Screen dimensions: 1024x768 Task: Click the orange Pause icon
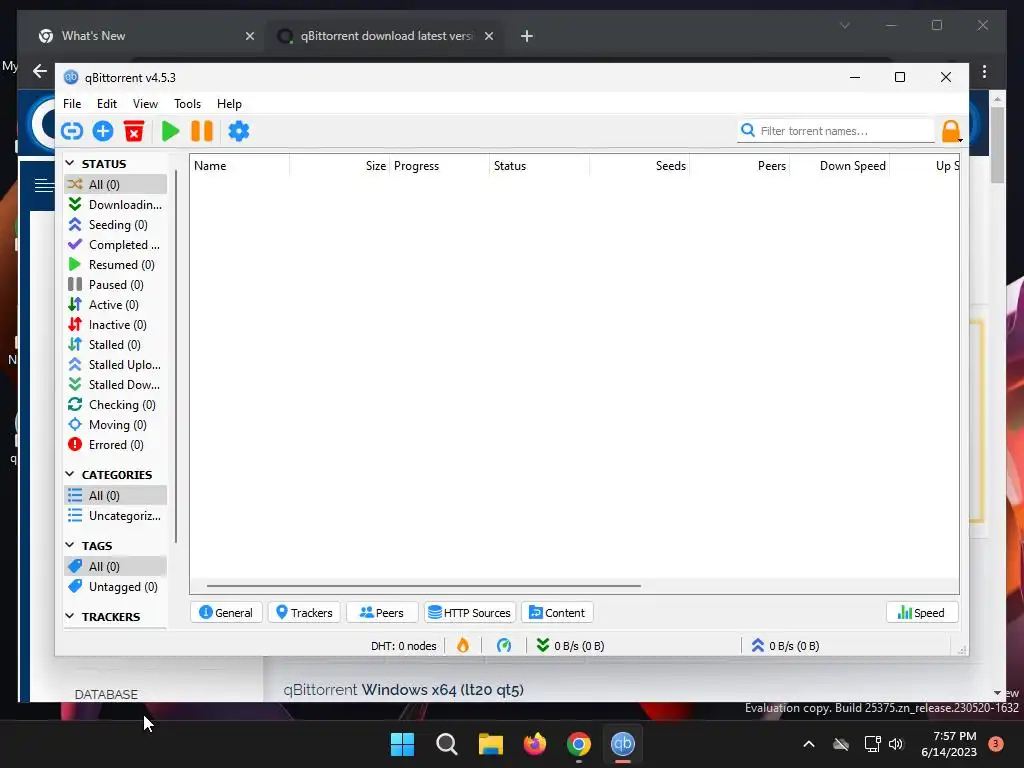pos(202,131)
